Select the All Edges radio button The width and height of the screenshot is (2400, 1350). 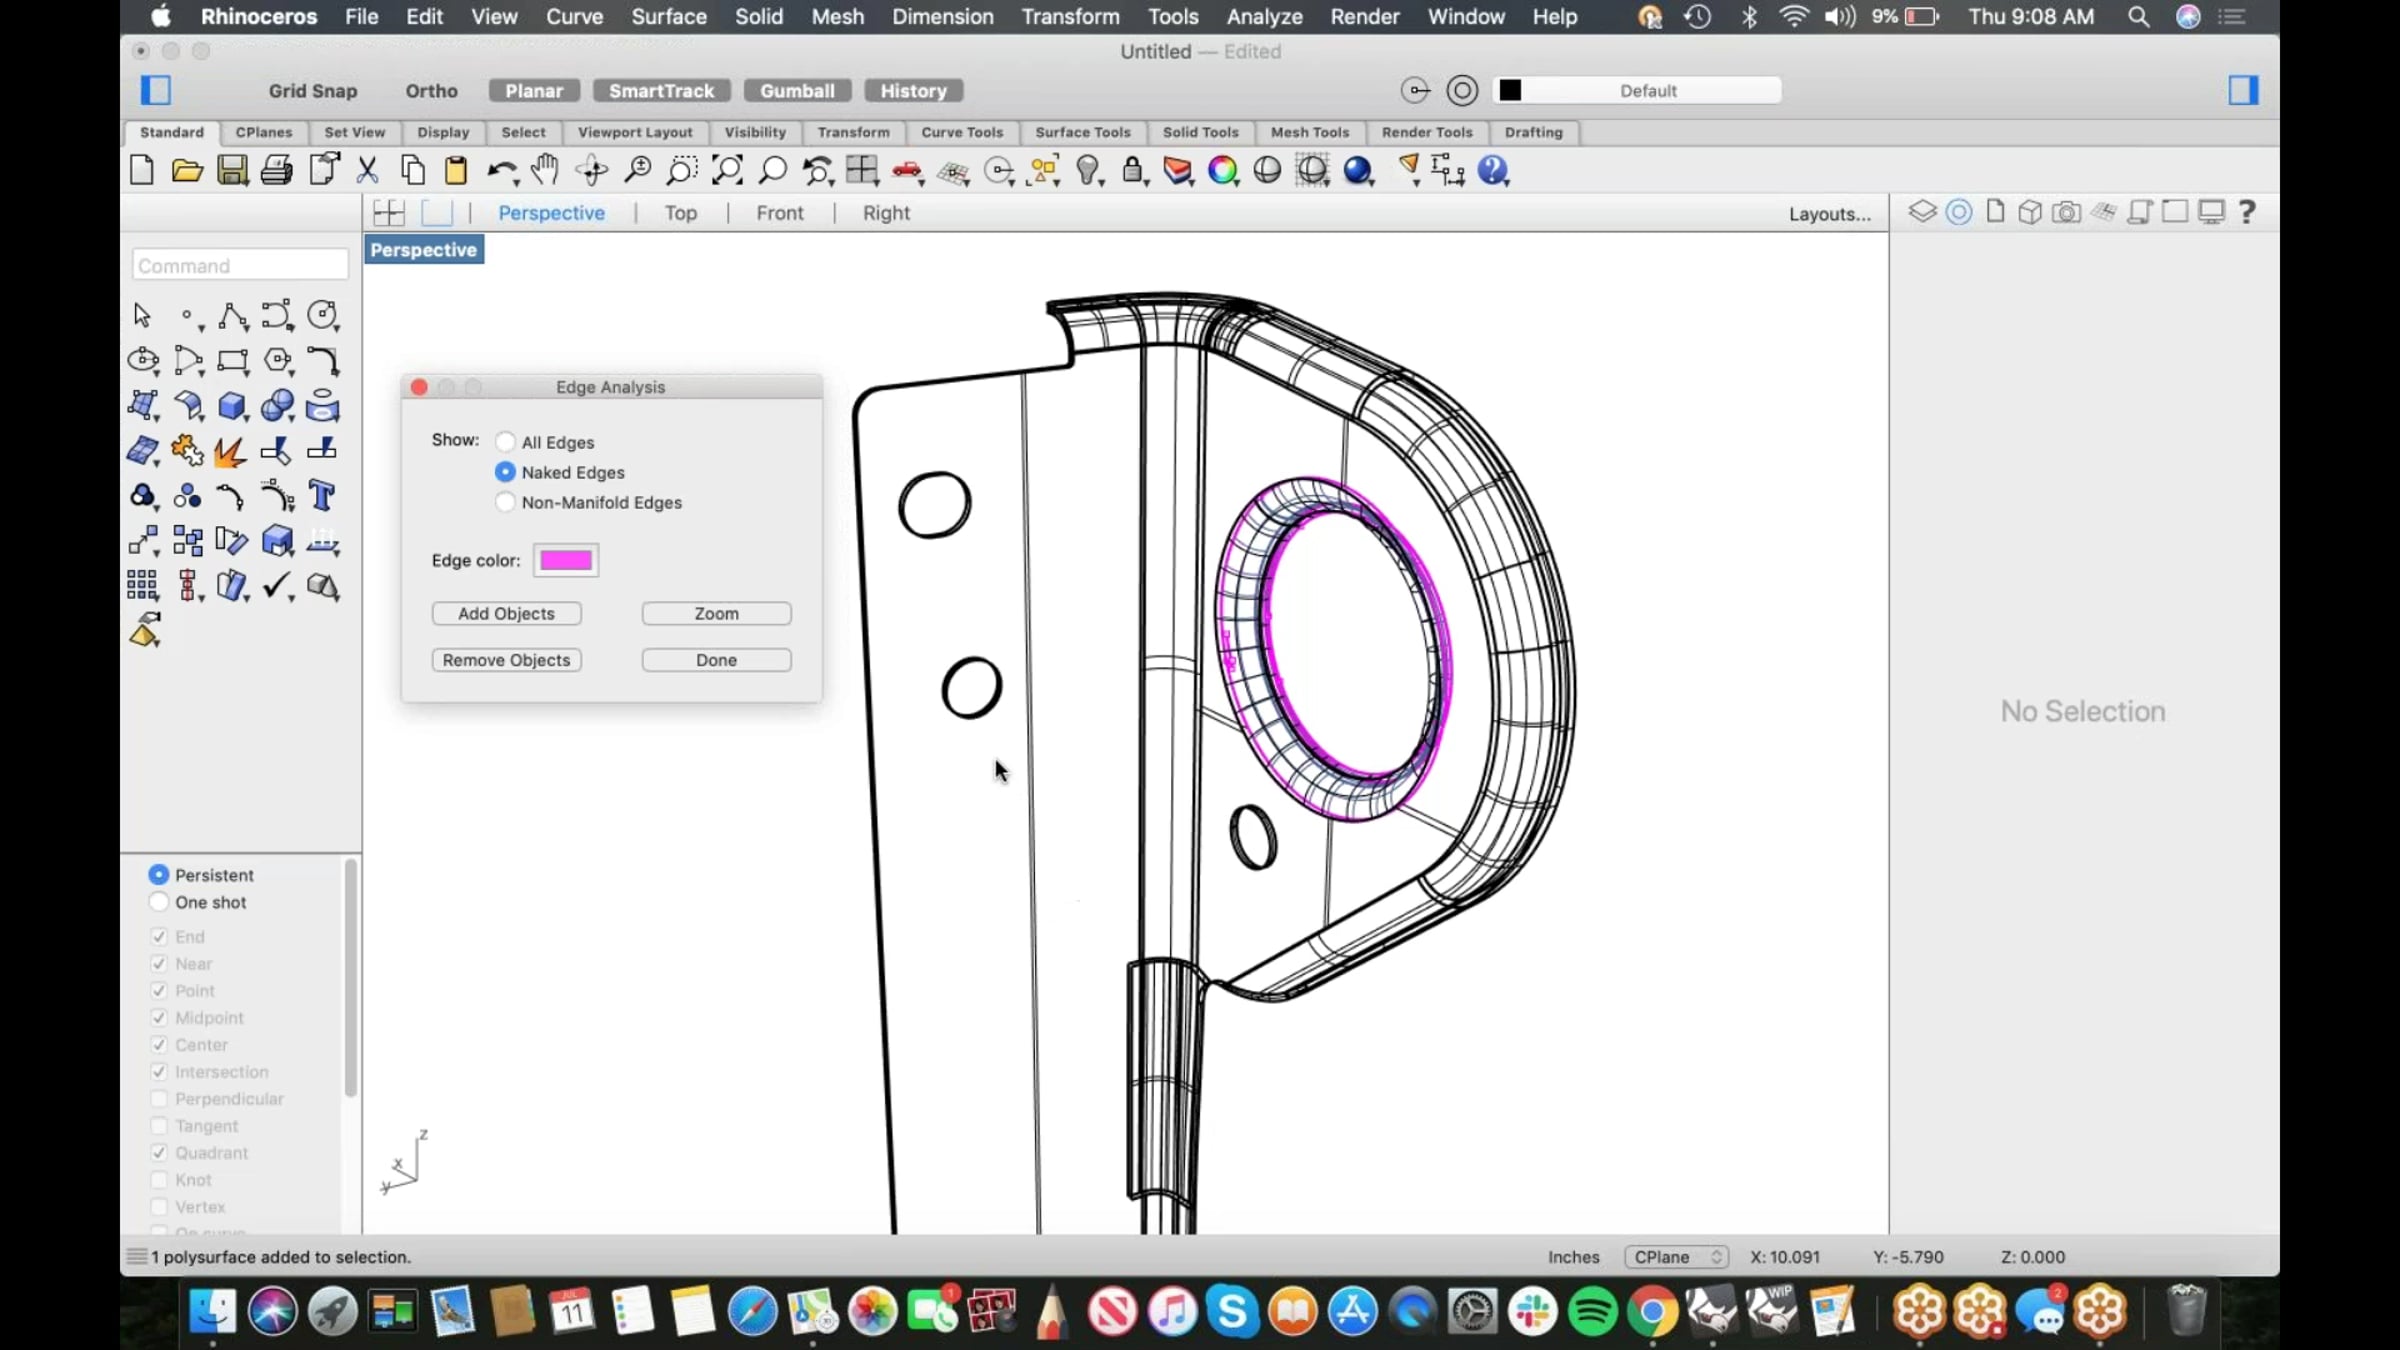tap(505, 442)
